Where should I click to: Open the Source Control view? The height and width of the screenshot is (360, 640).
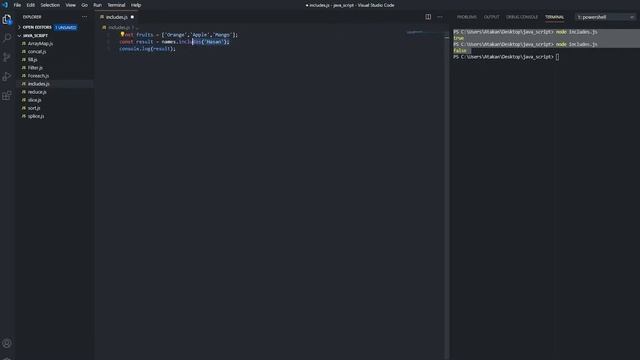pyautogui.click(x=7, y=57)
